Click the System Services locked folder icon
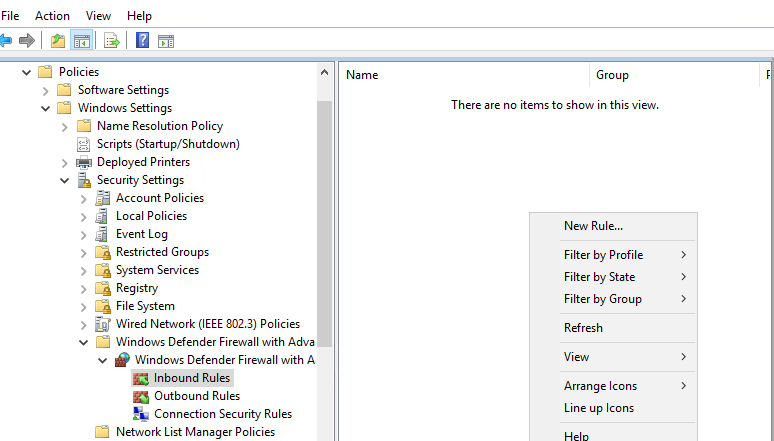 (x=103, y=270)
